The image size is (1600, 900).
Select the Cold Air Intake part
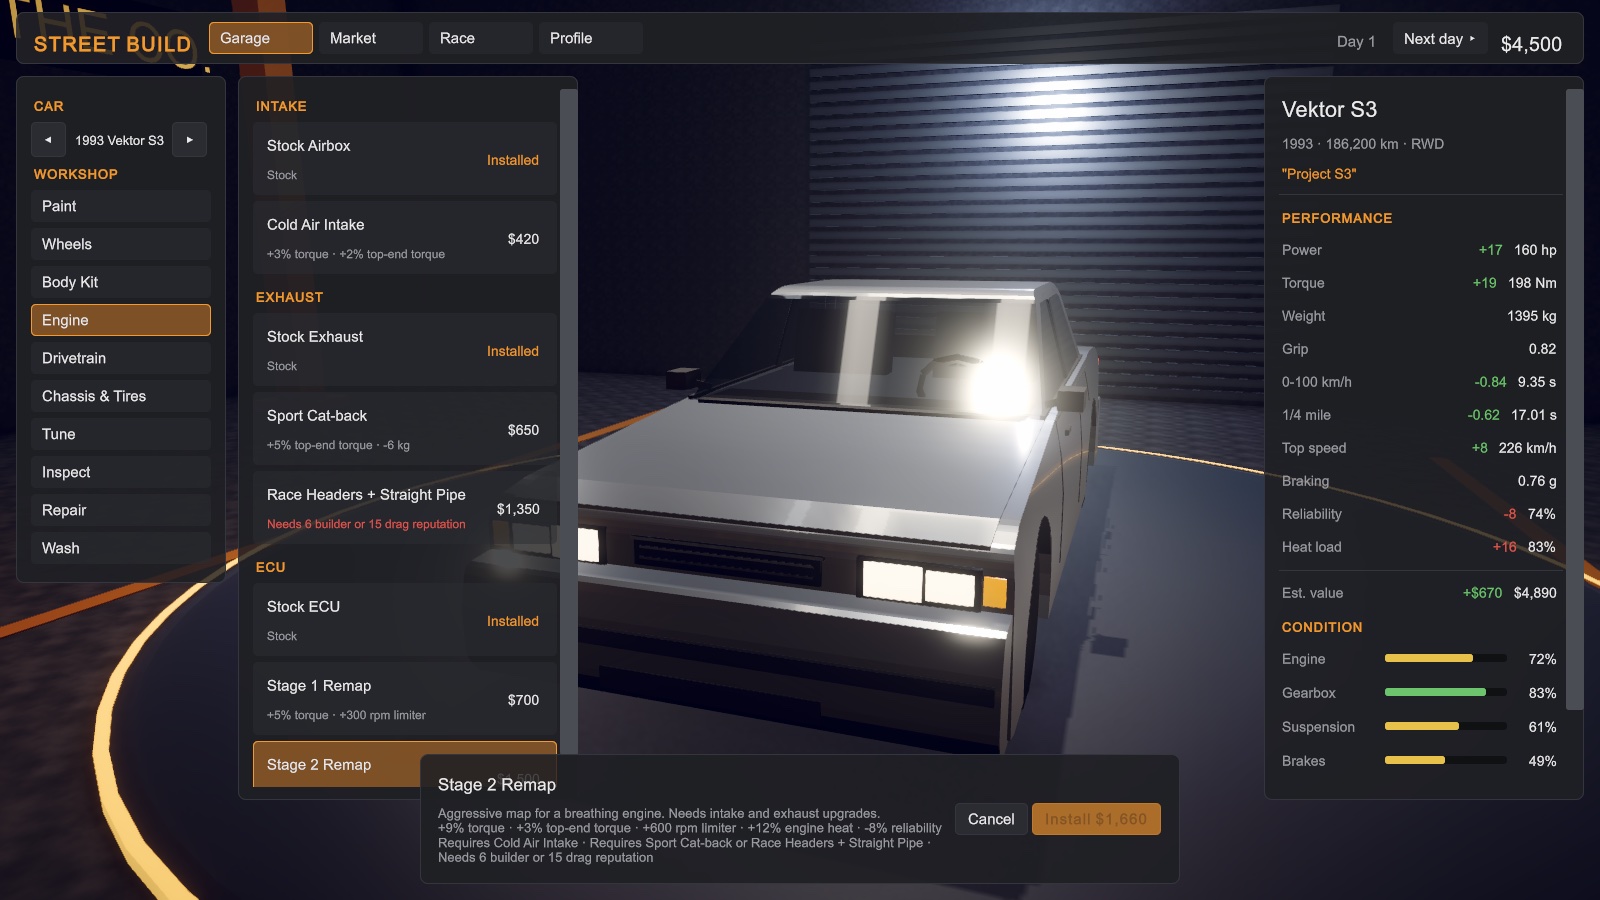[x=405, y=238]
